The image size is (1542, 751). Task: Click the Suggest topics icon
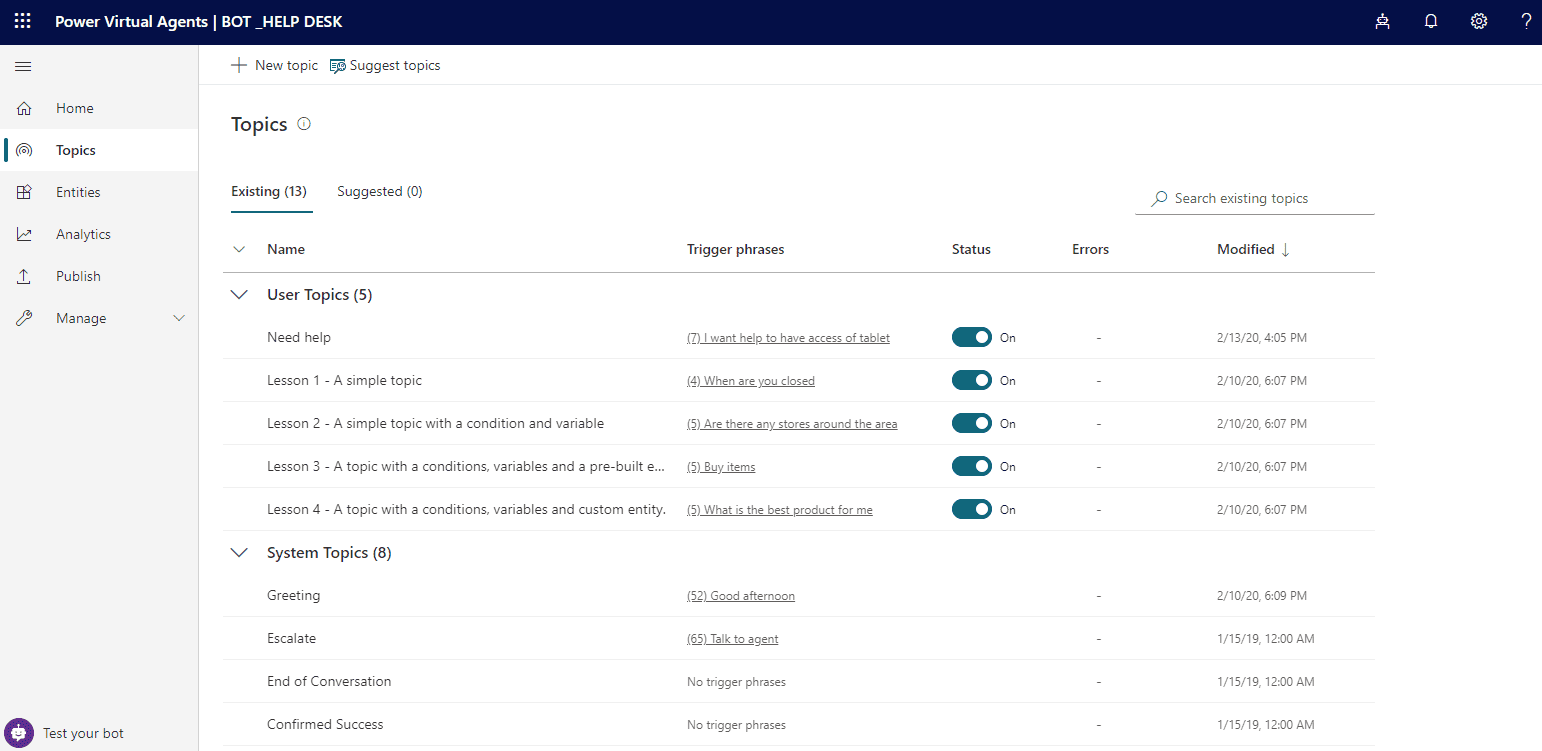[337, 65]
